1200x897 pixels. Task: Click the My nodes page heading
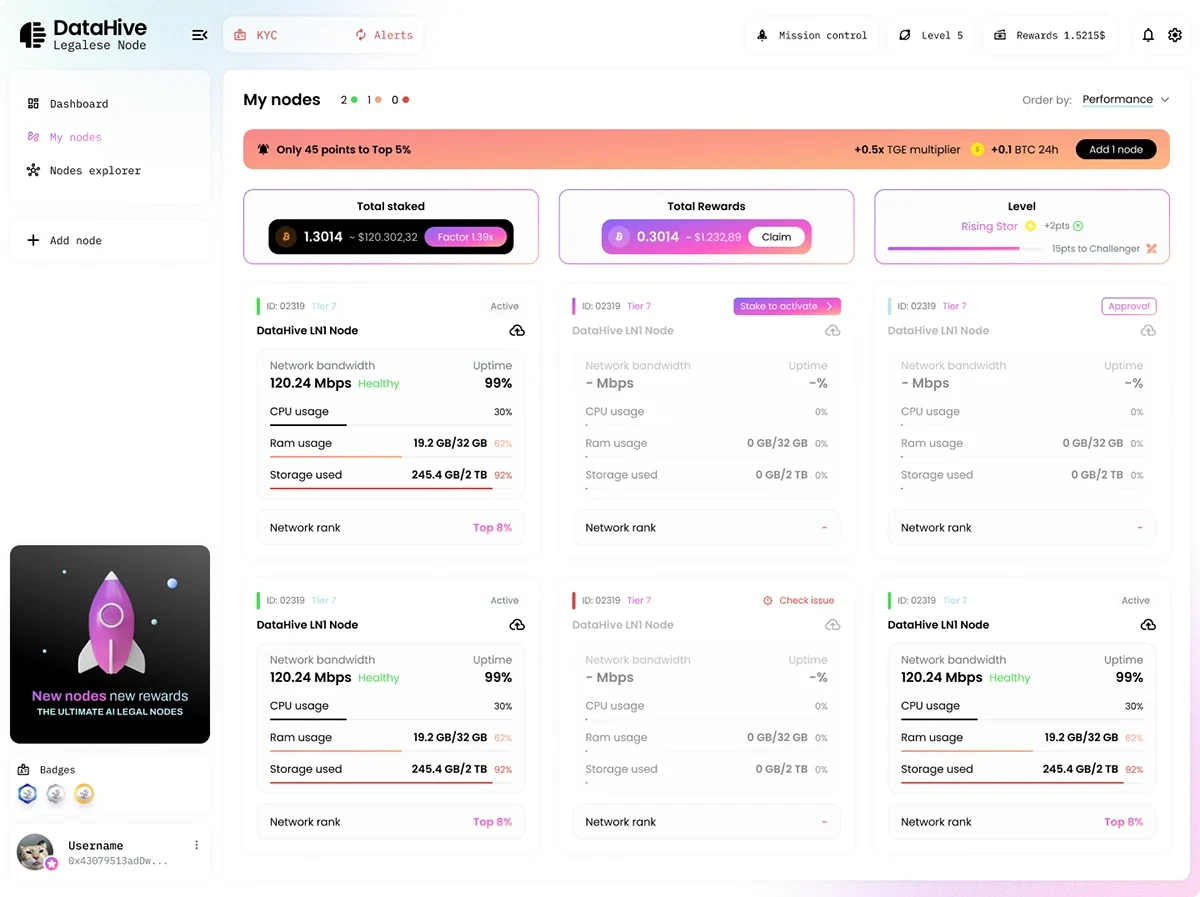click(x=282, y=99)
